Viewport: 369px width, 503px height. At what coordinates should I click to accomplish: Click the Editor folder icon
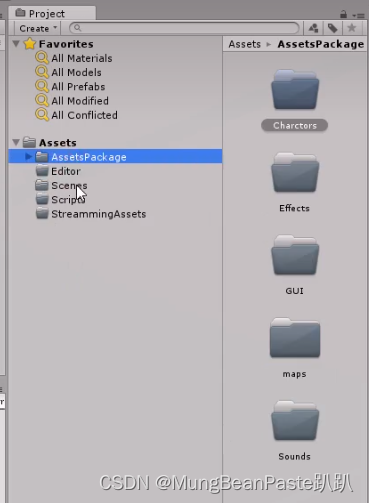(x=42, y=171)
